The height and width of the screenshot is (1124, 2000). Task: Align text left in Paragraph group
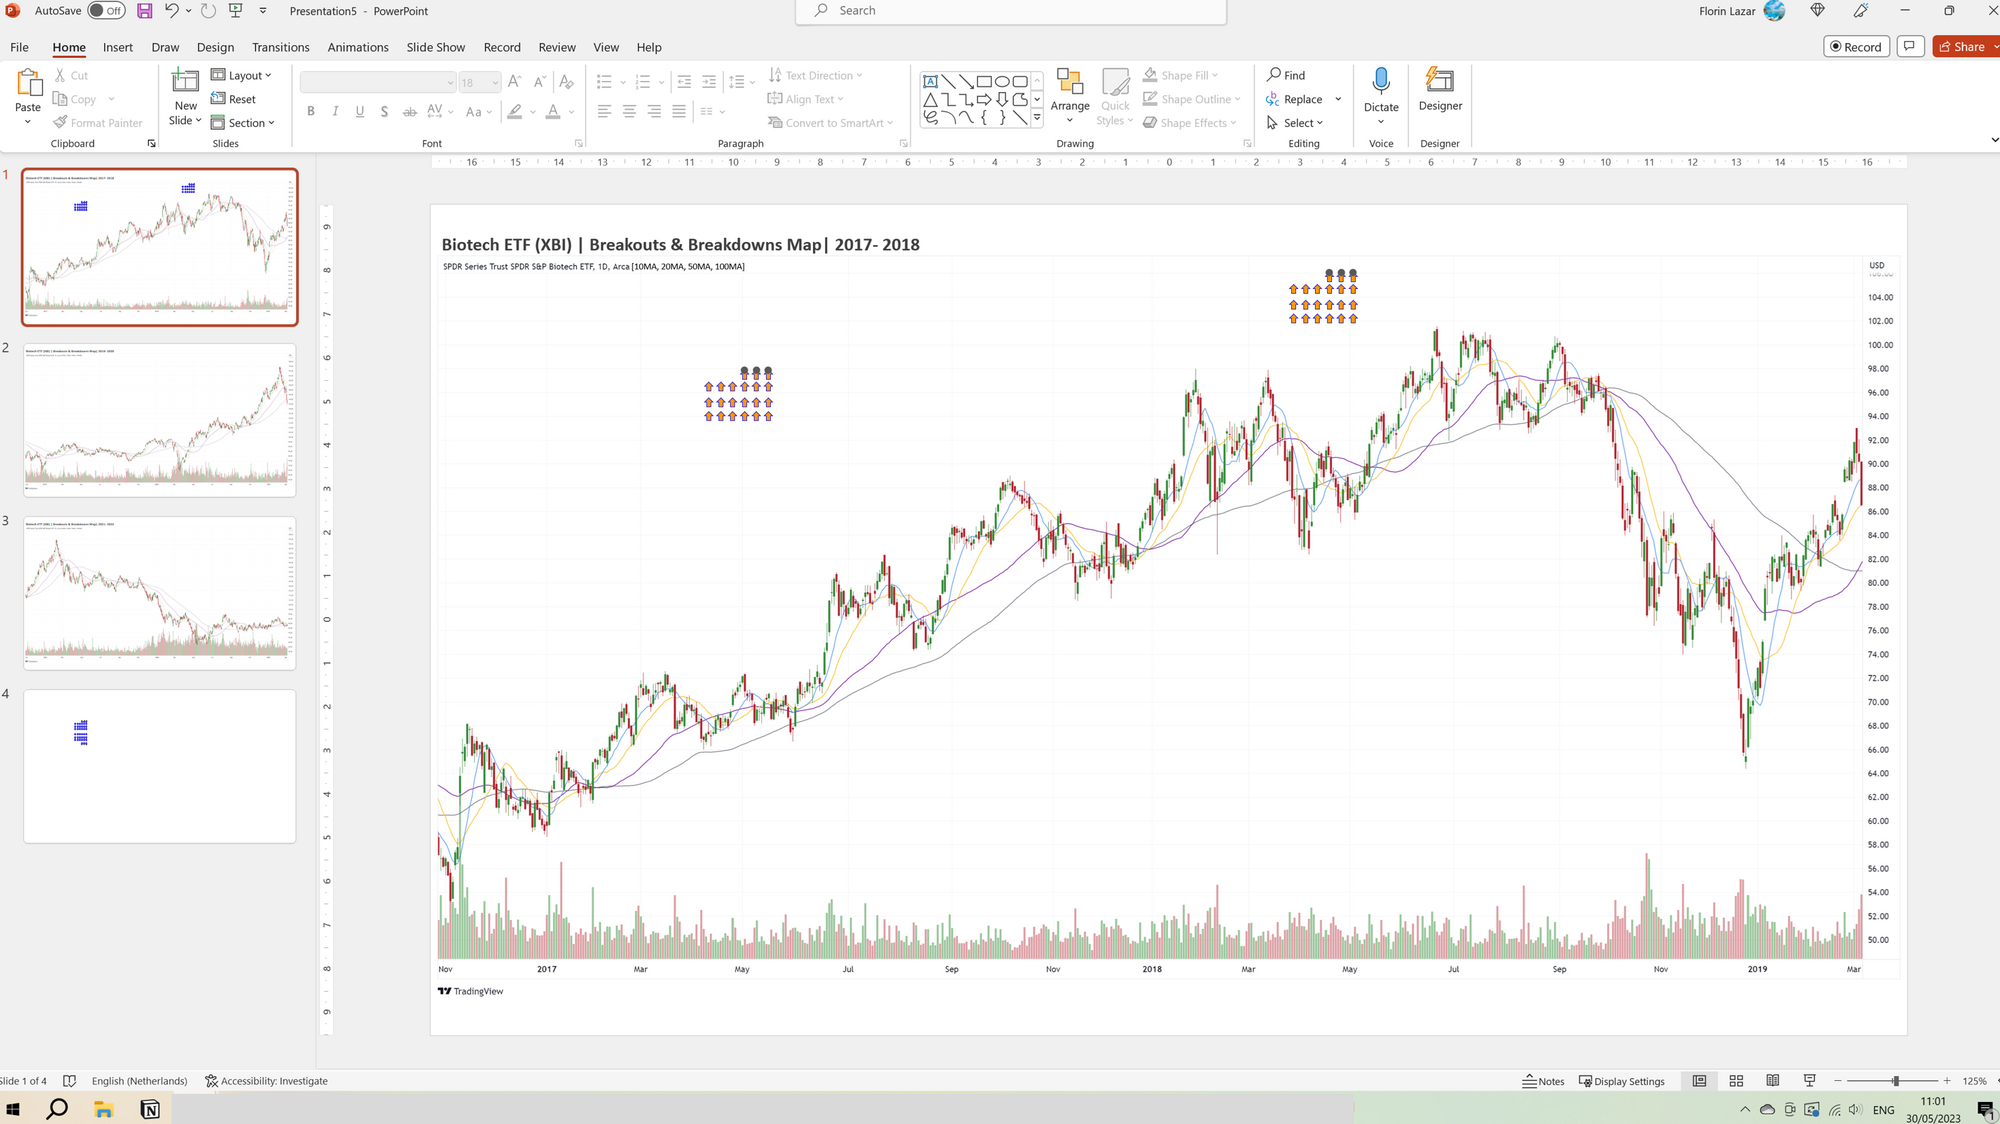[x=604, y=112]
